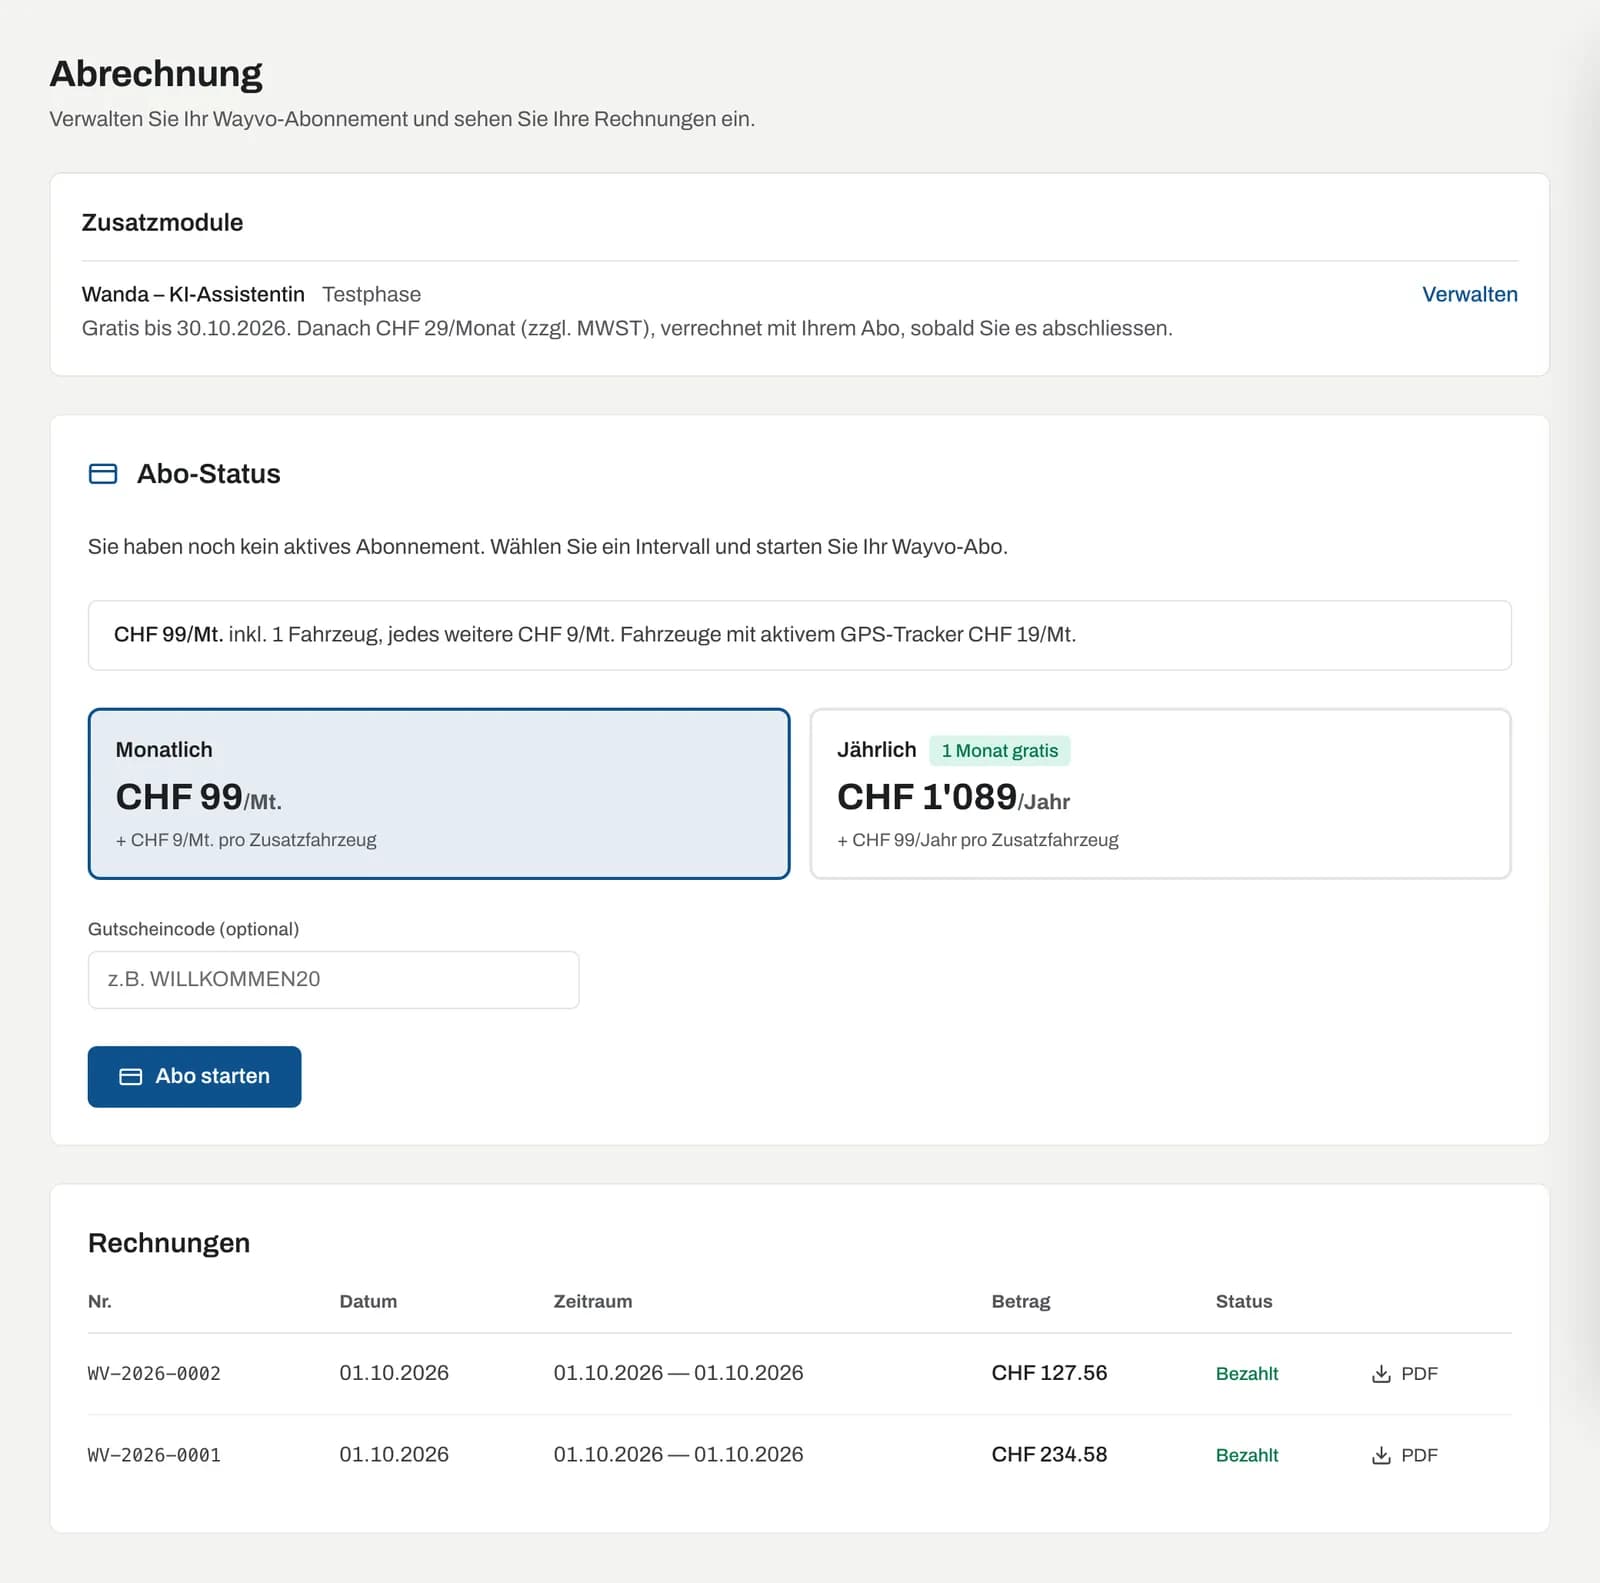Click the download icon for invoice WV-2026-0001
Viewport: 1600px width, 1583px height.
coord(1381,1455)
